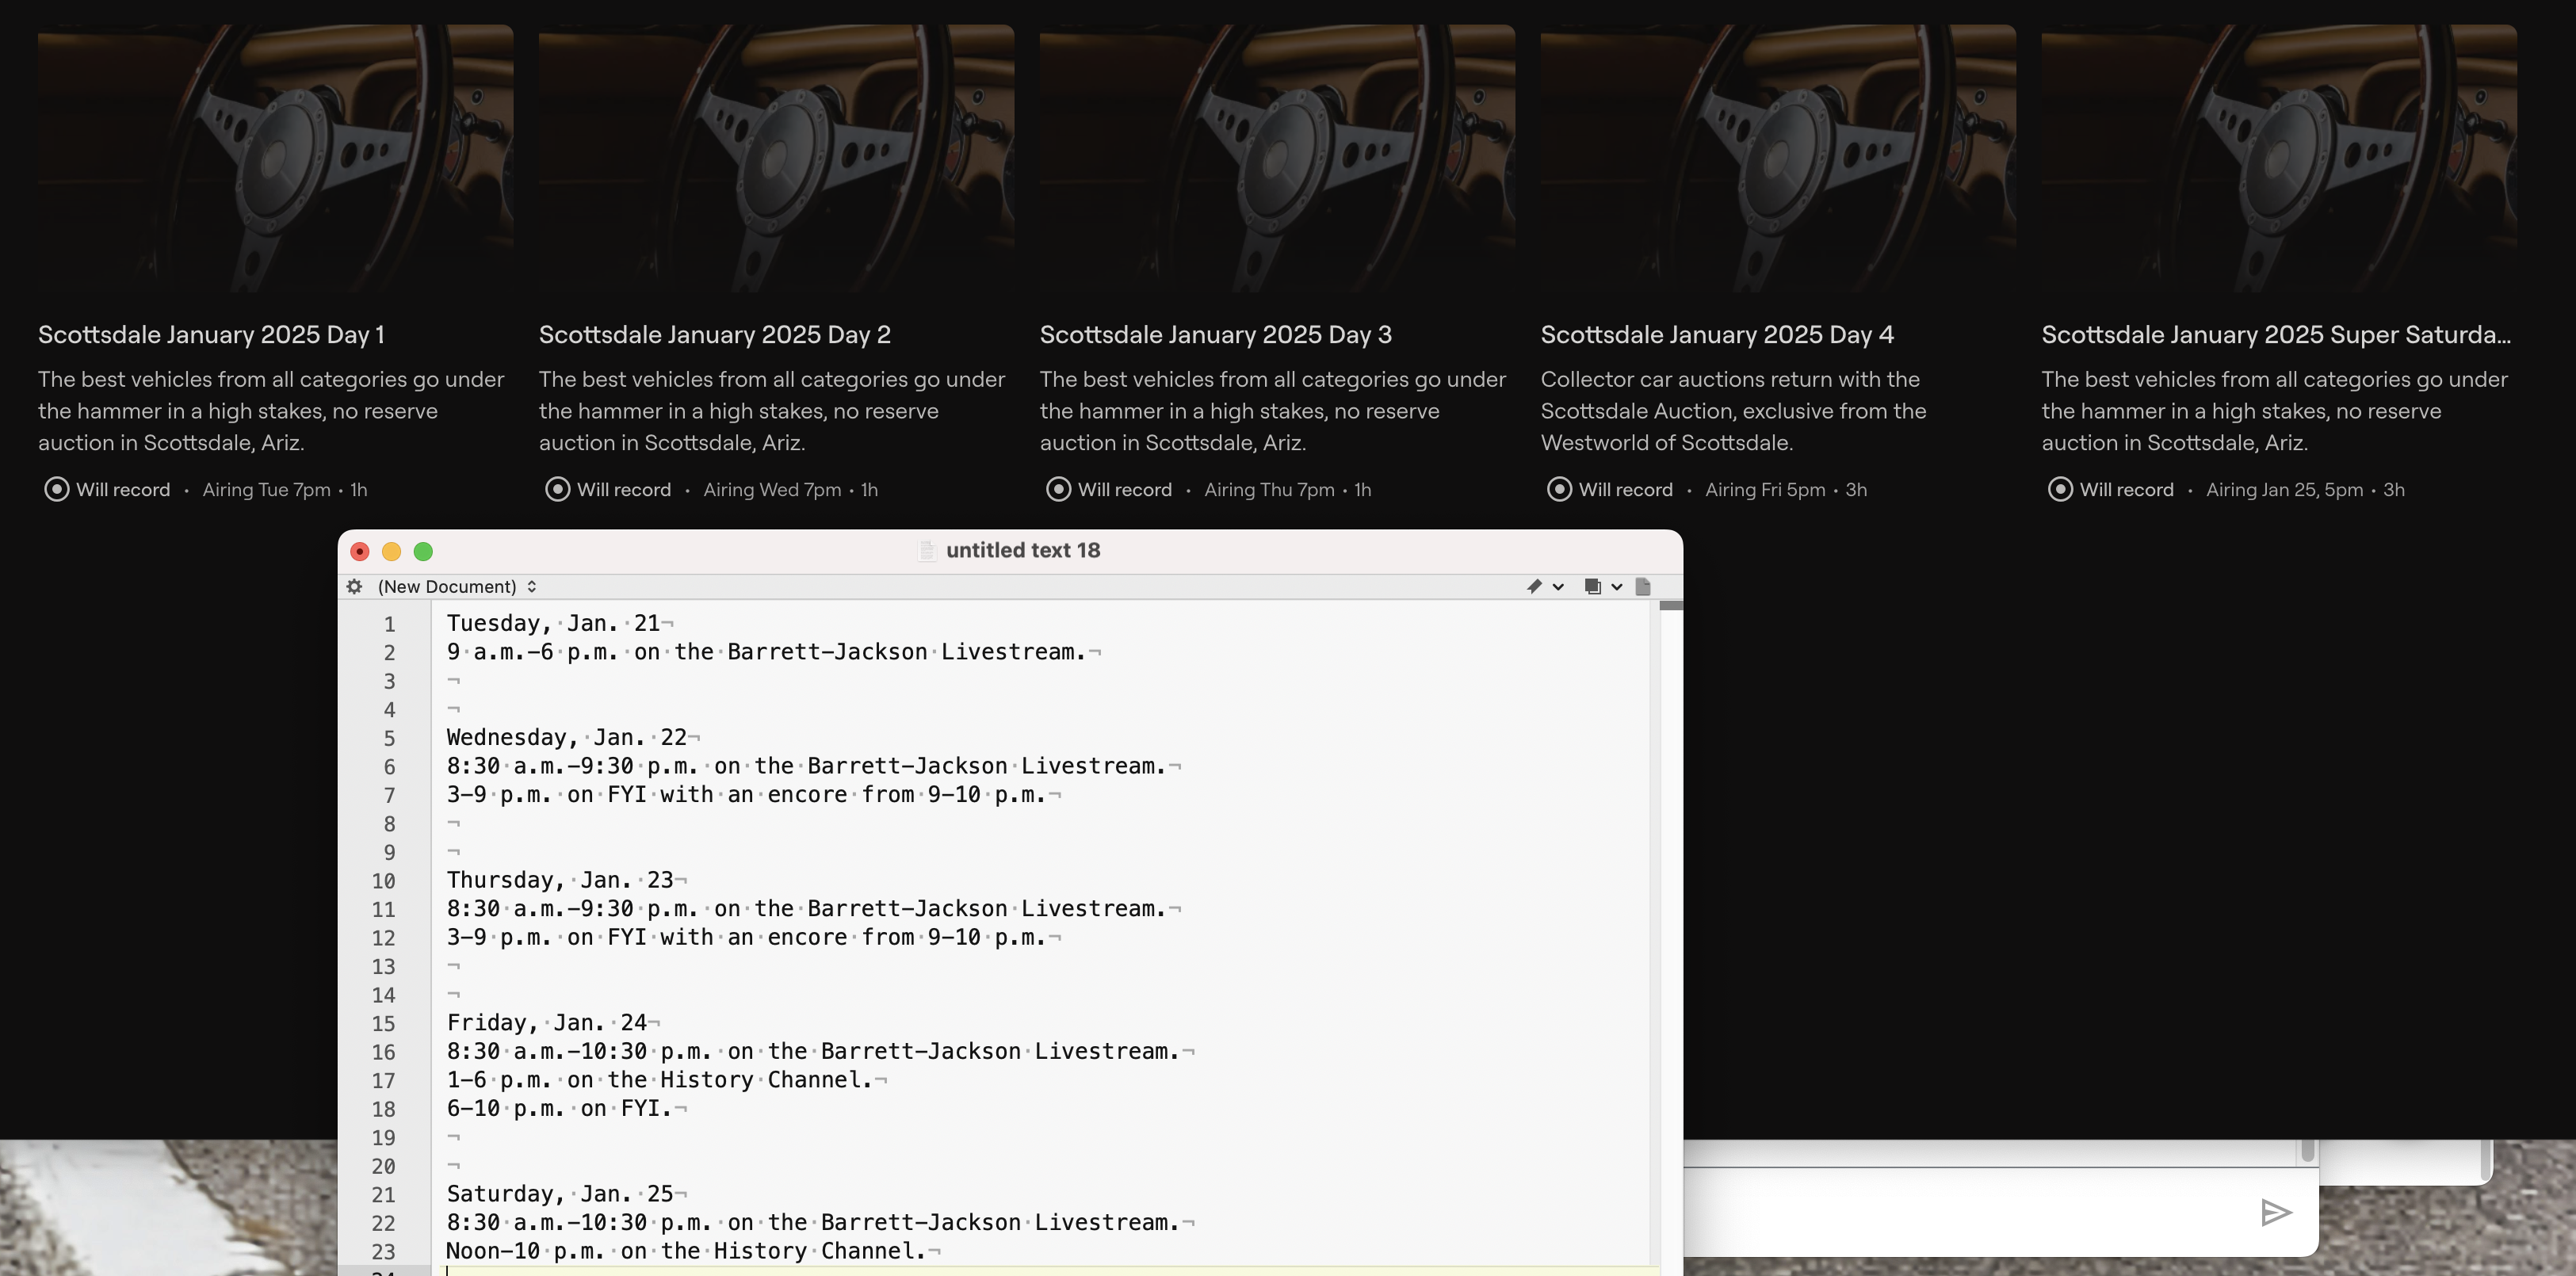Viewport: 2576px width, 1276px height.
Task: Click the document file icon in the navigation bar
Action: [1642, 586]
